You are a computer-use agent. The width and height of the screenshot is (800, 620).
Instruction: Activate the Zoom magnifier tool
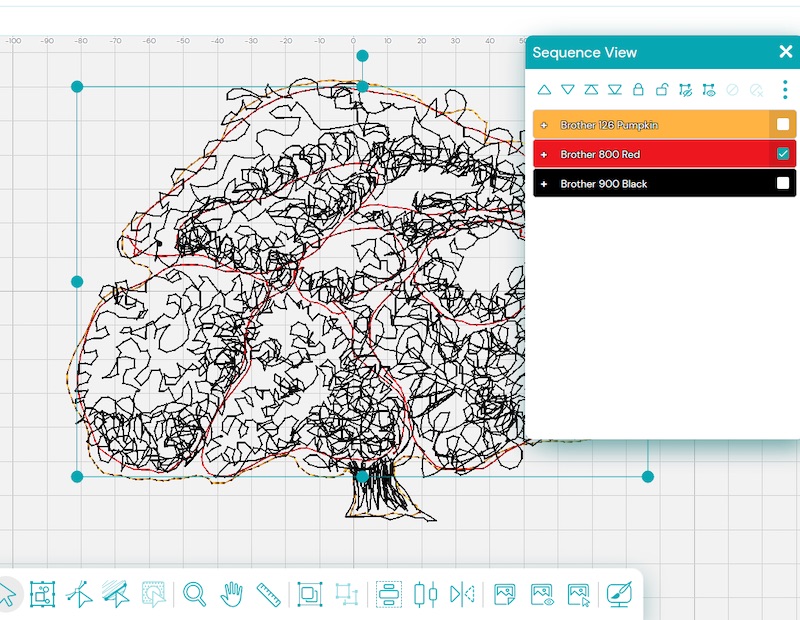[194, 594]
